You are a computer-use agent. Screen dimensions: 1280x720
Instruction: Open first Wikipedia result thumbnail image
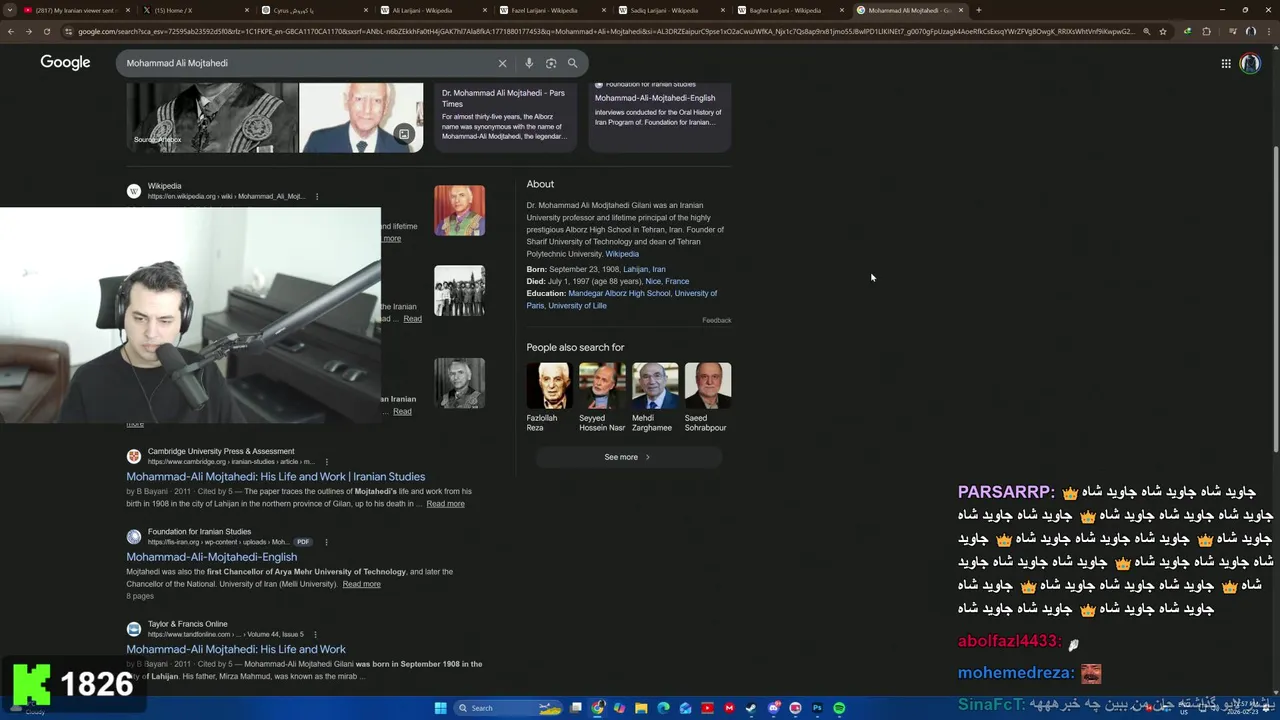pyautogui.click(x=459, y=211)
